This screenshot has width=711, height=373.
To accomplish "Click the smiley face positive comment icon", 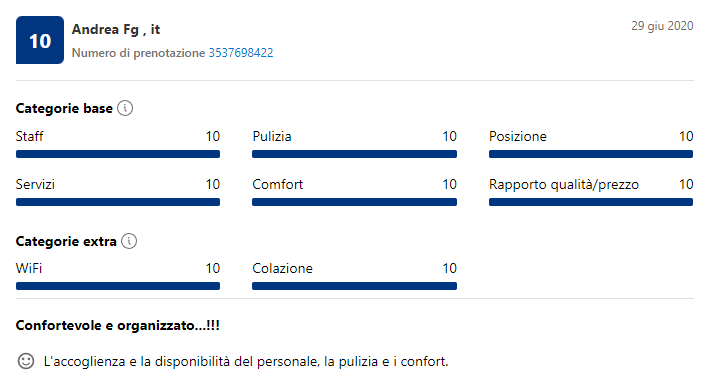I will (26, 361).
